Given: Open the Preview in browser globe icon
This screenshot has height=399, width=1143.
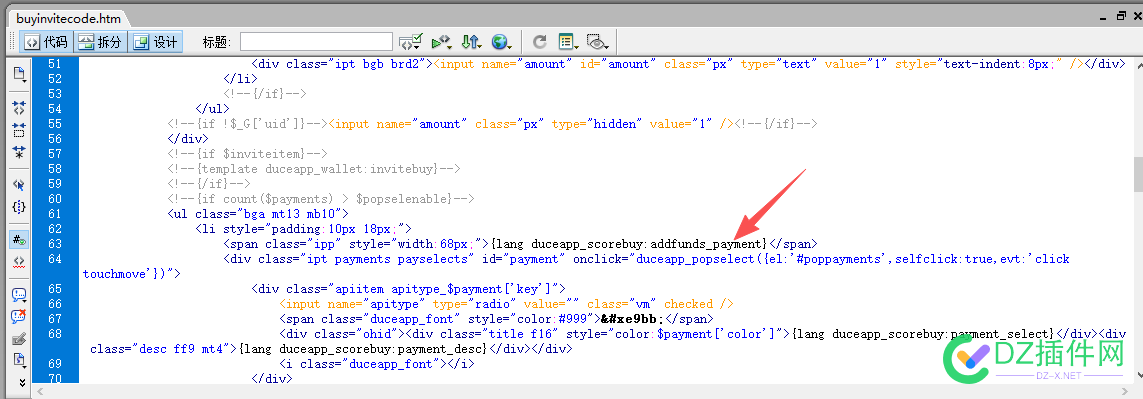Looking at the screenshot, I should [x=501, y=42].
